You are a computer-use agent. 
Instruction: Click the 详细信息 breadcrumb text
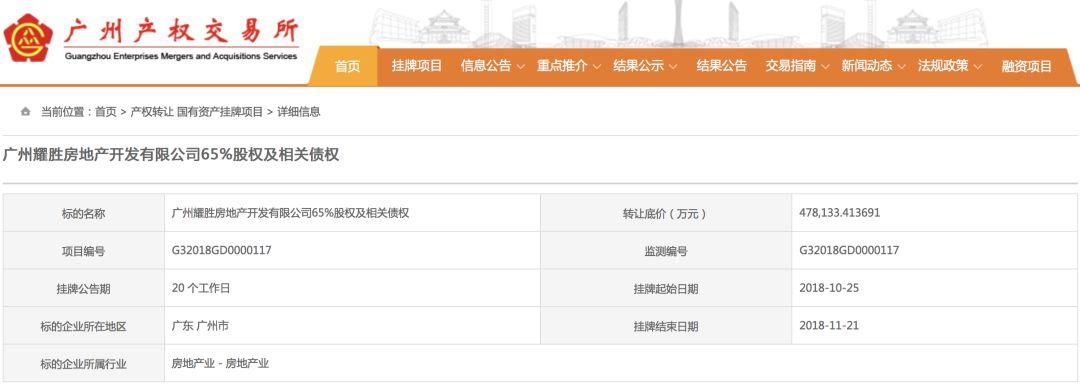298,111
